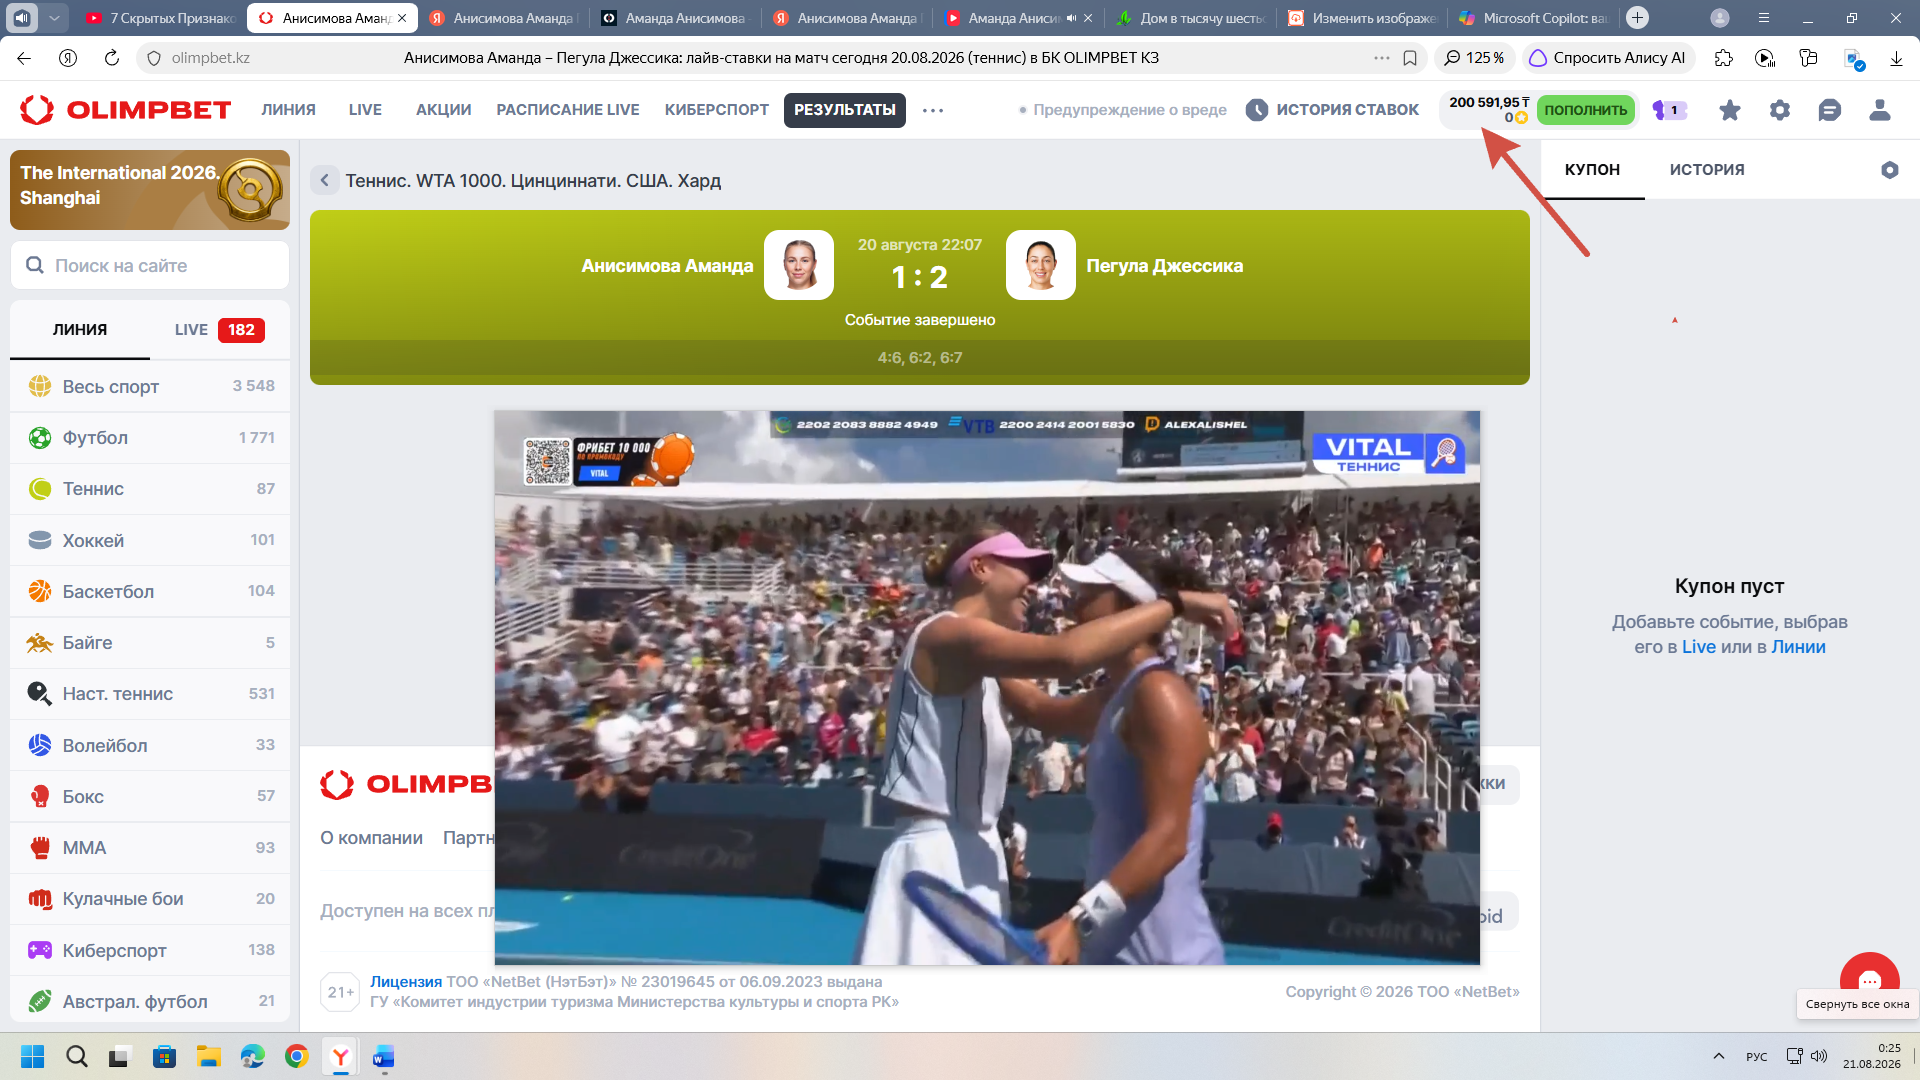Viewport: 1920px width, 1080px height.
Task: Click the site search field
Action: click(x=150, y=266)
